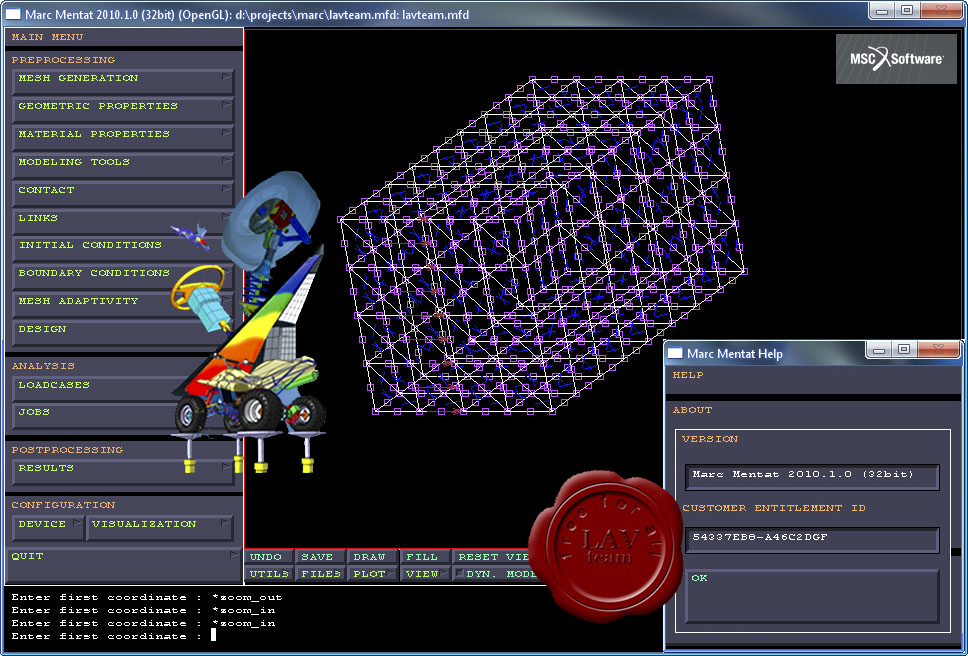The width and height of the screenshot is (968, 656).
Task: Click the MSC Software logo
Action: [x=896, y=59]
